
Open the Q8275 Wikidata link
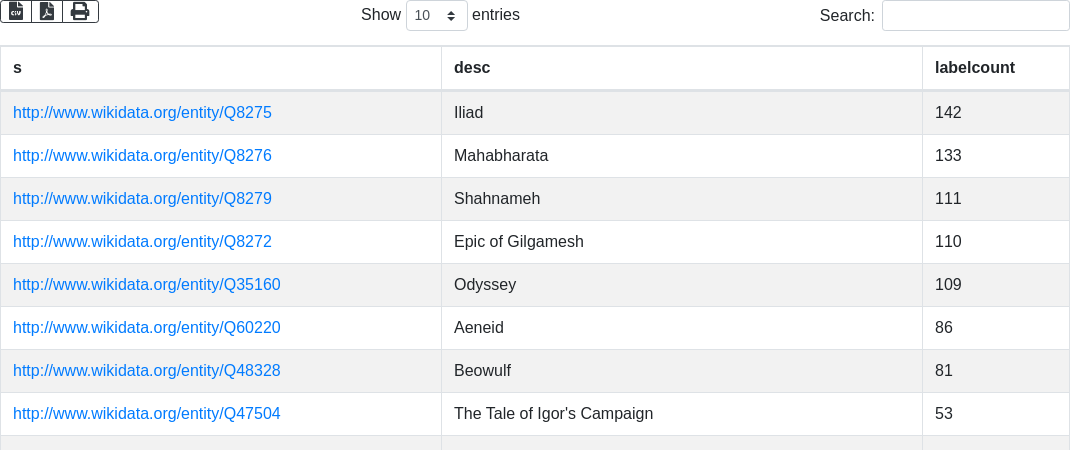(142, 113)
